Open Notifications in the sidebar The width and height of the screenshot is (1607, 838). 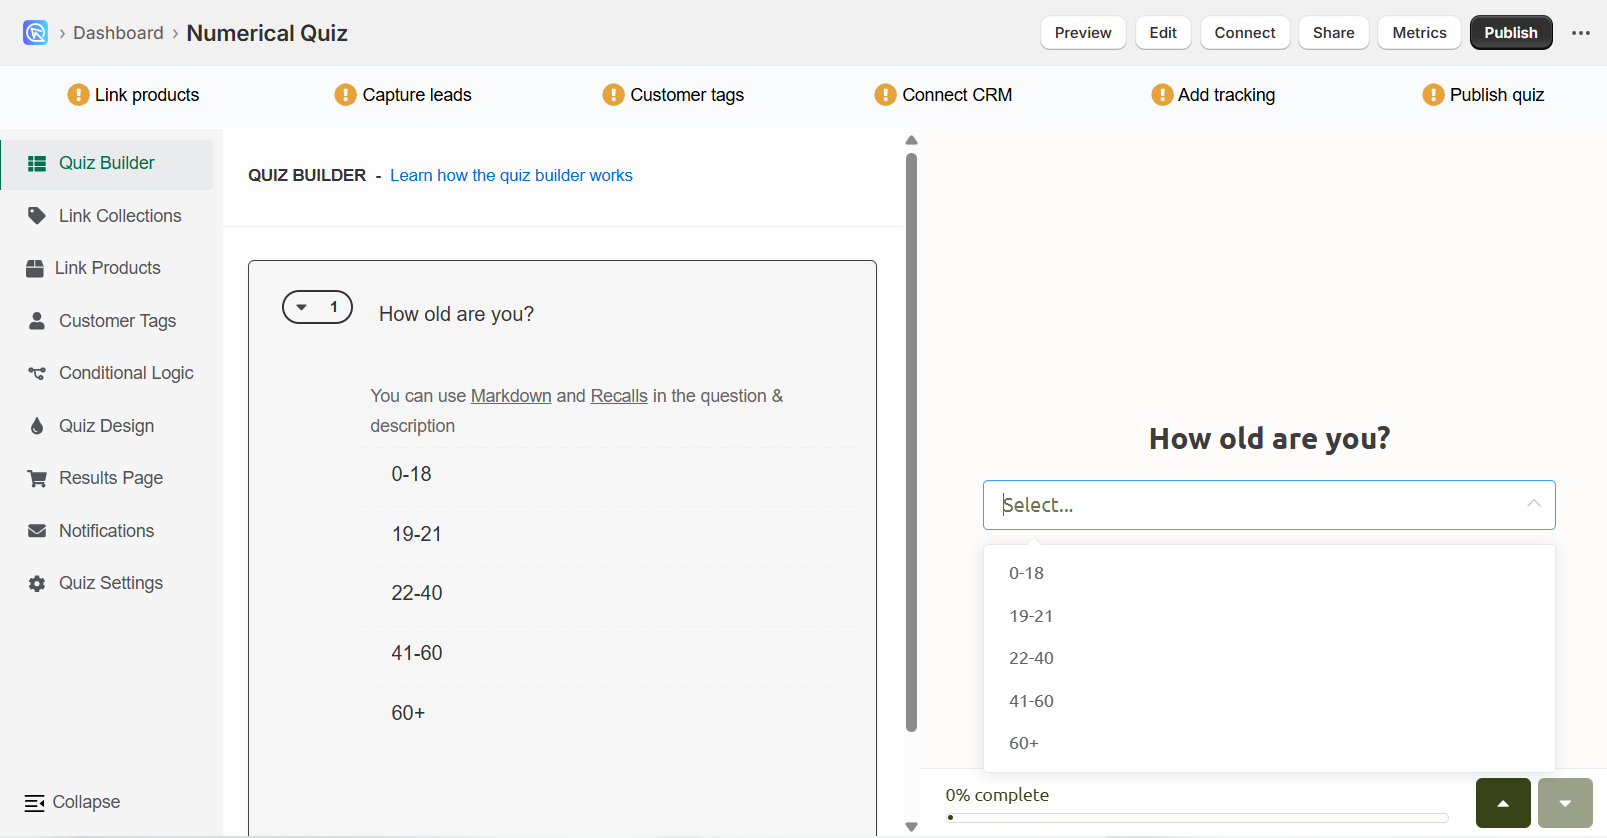(x=107, y=531)
